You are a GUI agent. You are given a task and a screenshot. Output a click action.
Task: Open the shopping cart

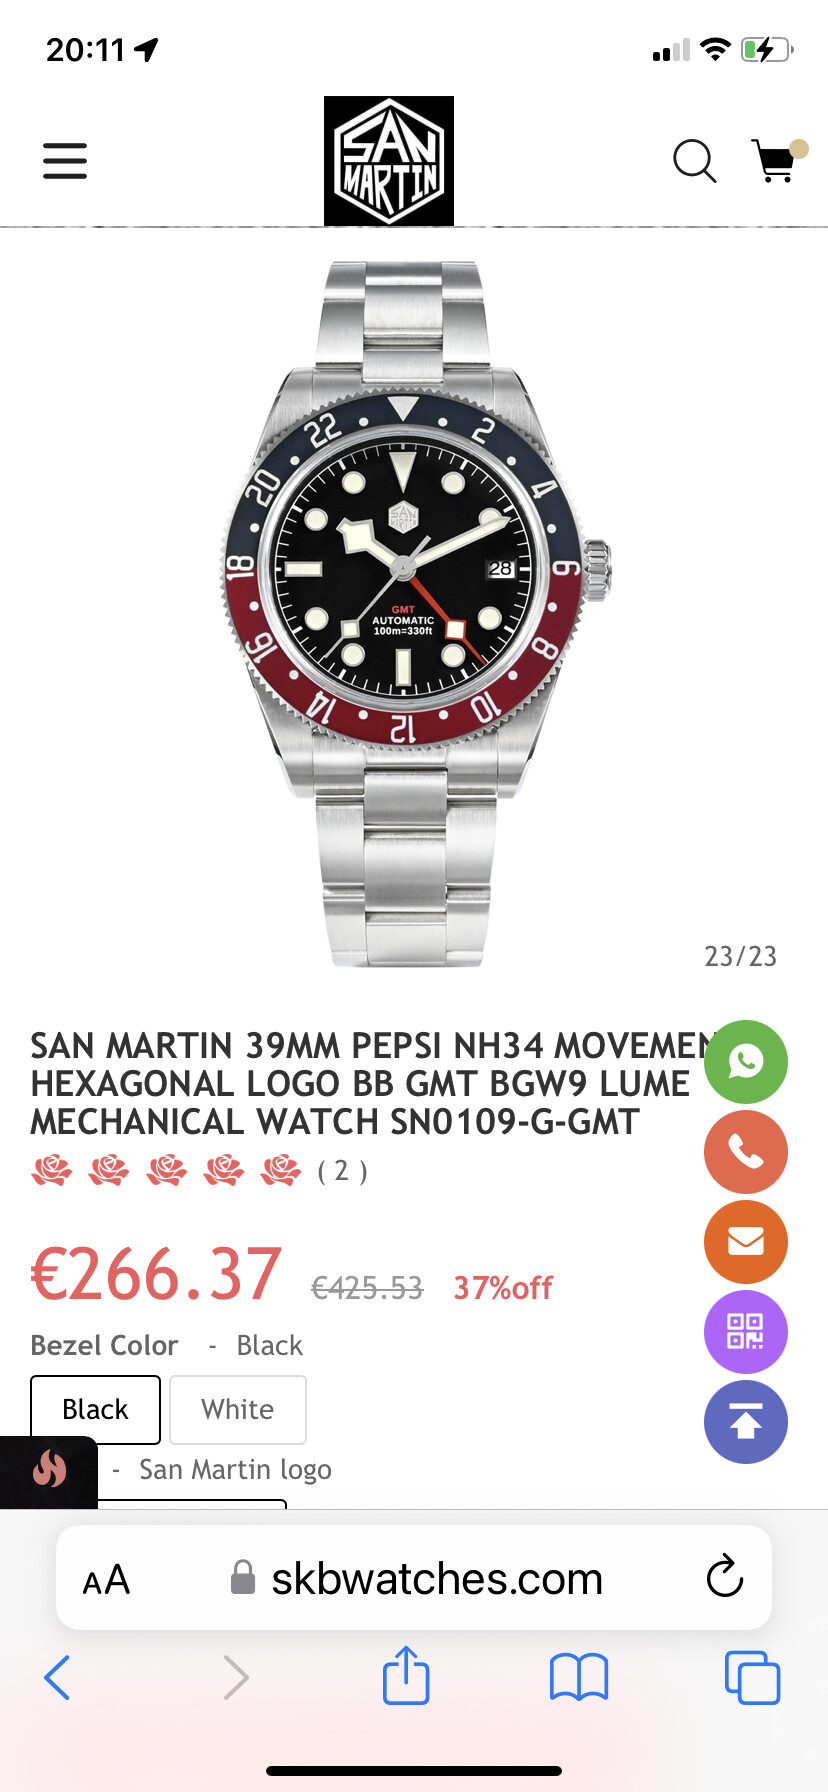point(777,160)
